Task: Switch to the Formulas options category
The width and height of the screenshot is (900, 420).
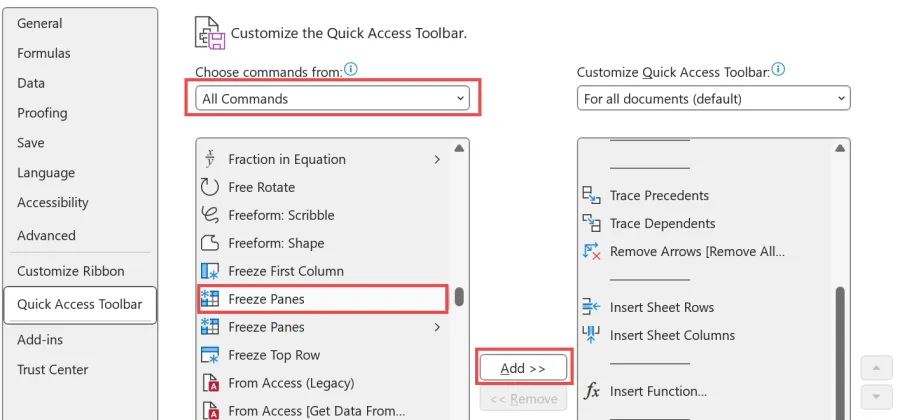Action: coord(44,53)
